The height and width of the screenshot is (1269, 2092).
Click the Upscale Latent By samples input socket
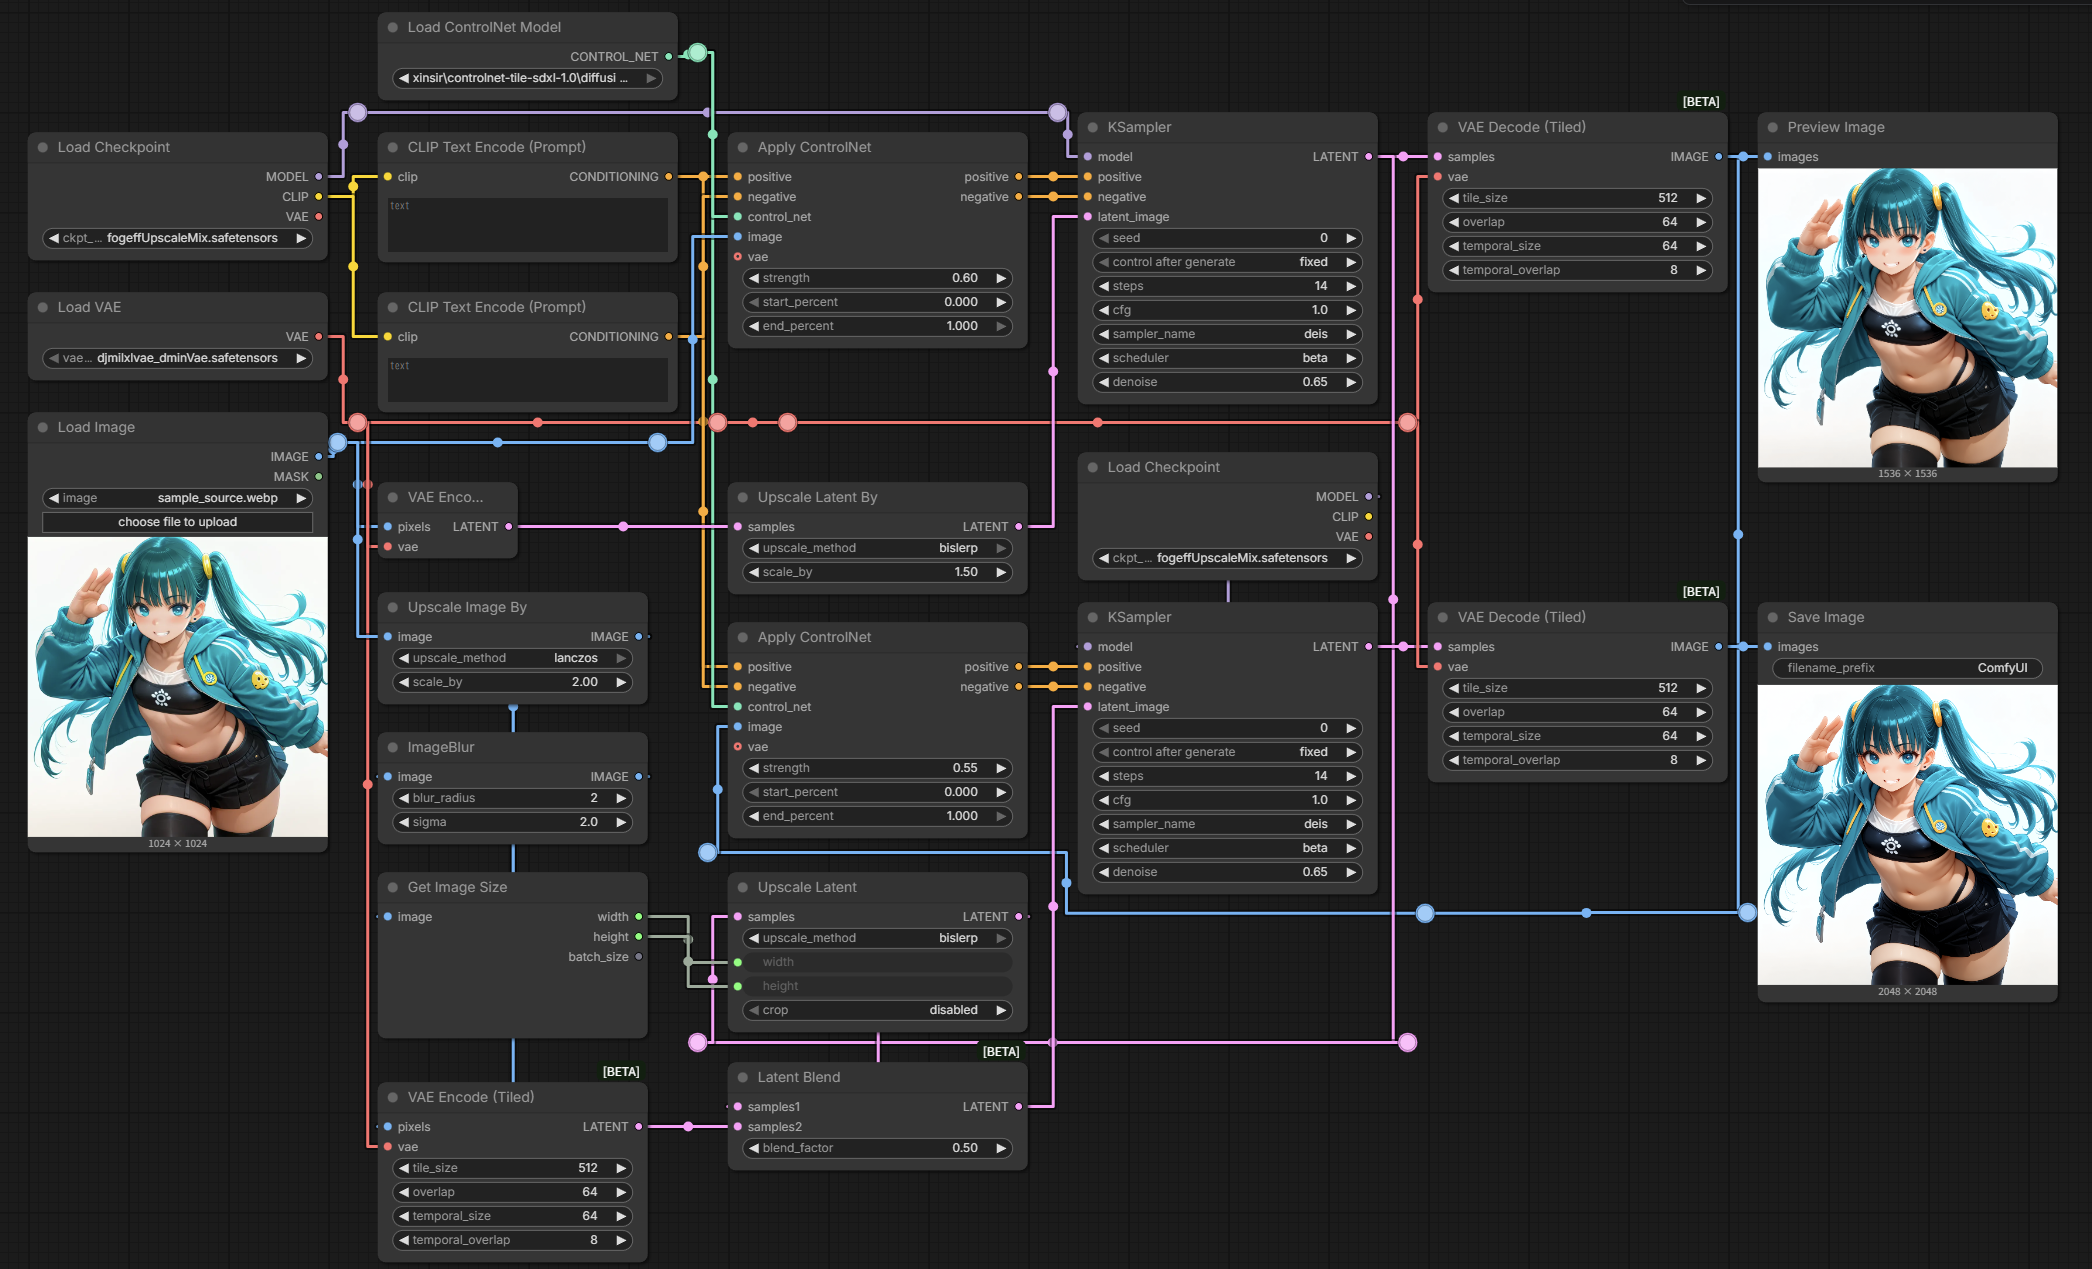click(x=738, y=527)
